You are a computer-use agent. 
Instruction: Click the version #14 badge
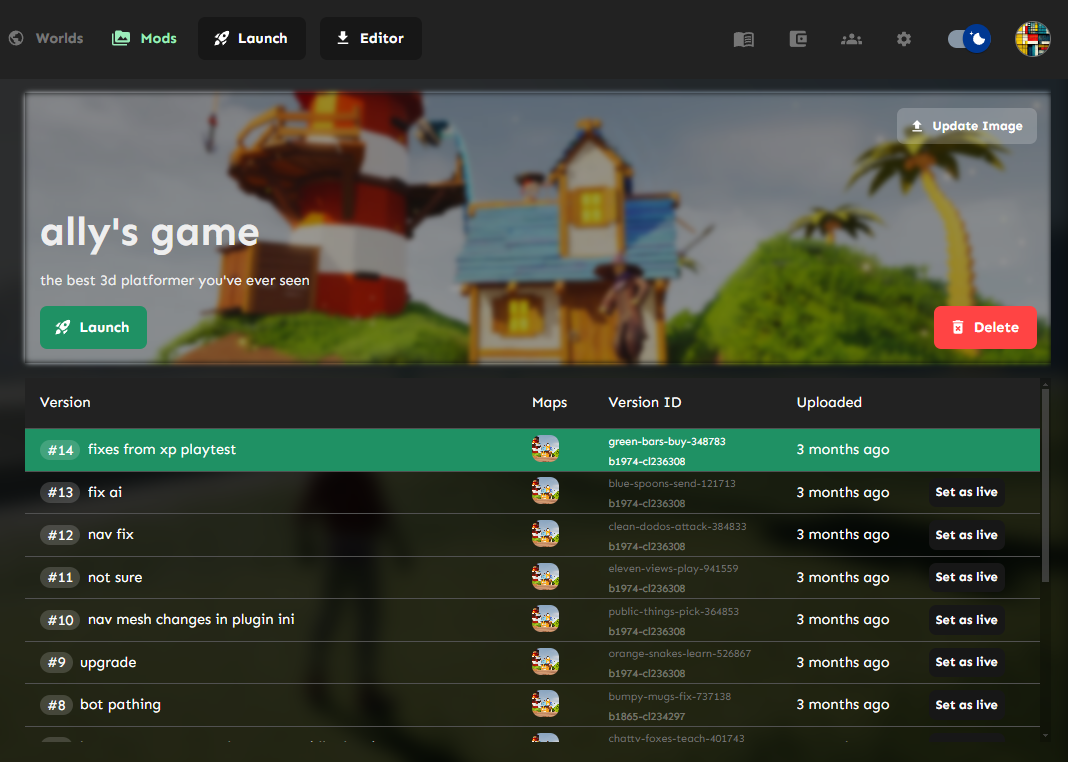click(60, 450)
